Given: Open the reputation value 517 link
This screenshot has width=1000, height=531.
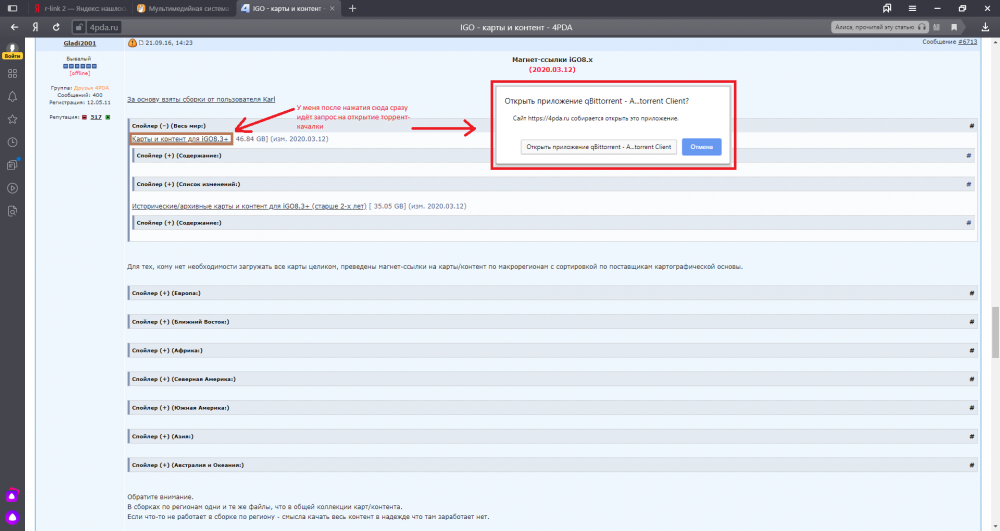Looking at the screenshot, I should coord(96,117).
